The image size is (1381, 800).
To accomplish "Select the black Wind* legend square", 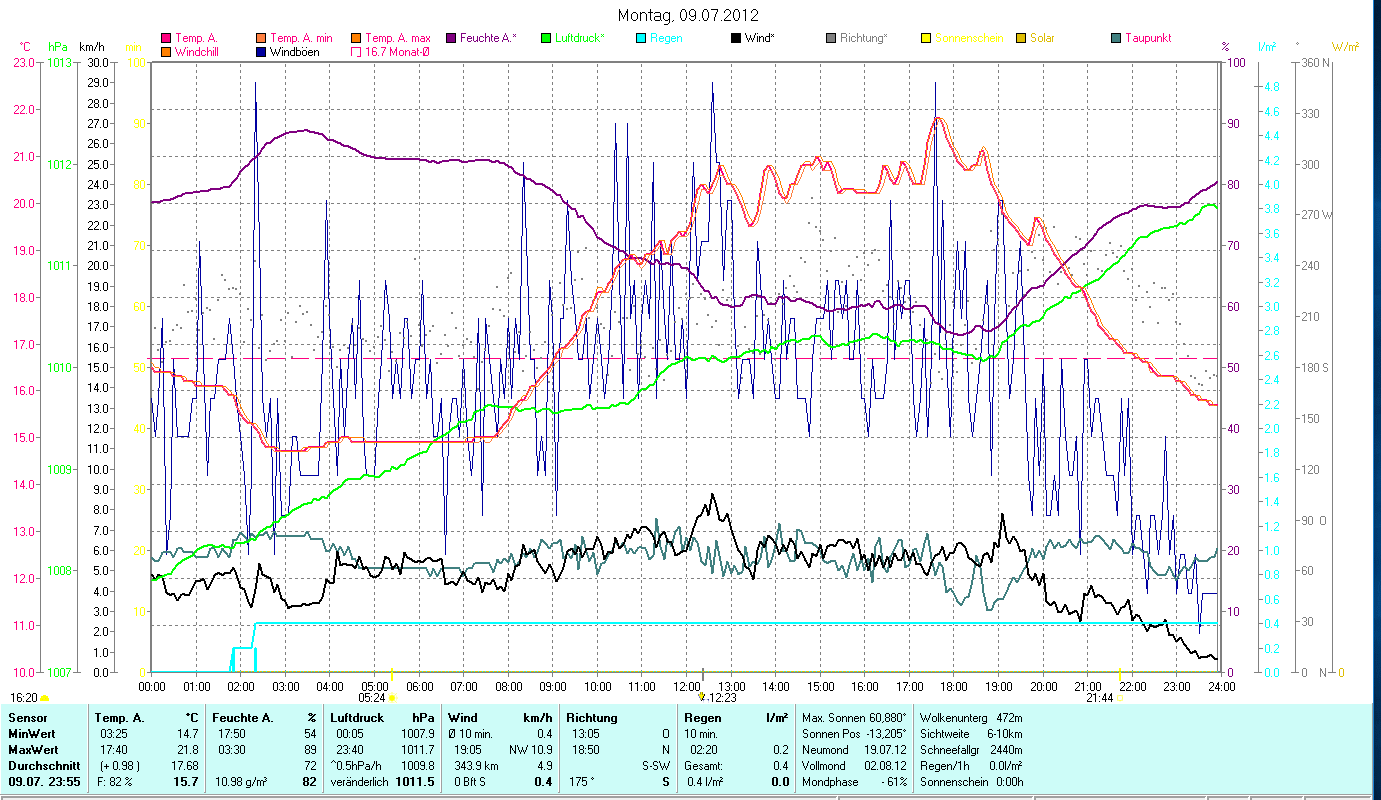I will pos(736,38).
